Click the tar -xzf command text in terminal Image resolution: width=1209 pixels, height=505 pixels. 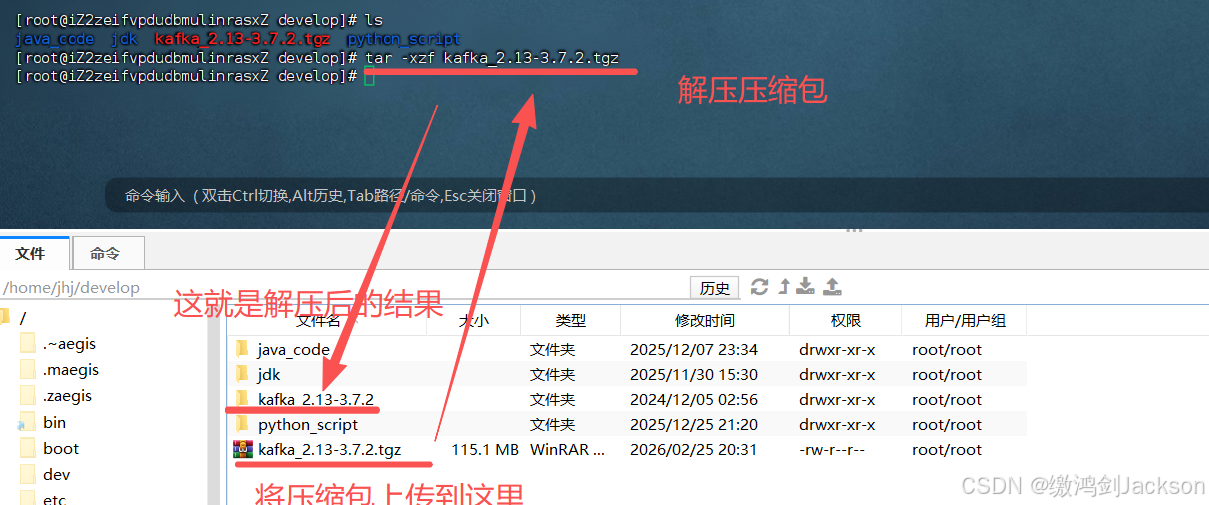pos(492,58)
